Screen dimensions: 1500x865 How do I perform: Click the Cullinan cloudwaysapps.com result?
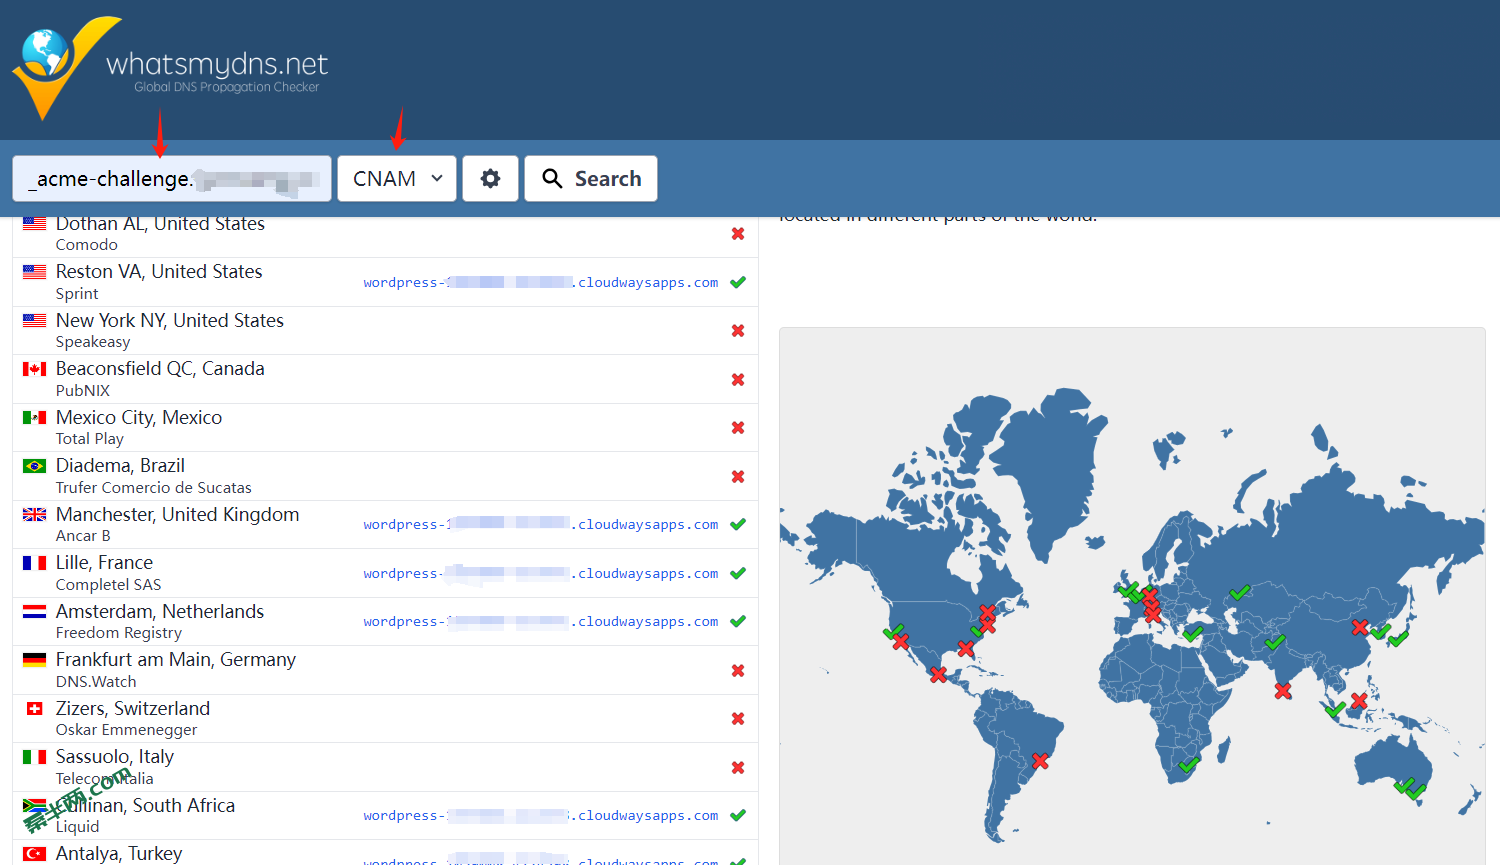point(540,815)
